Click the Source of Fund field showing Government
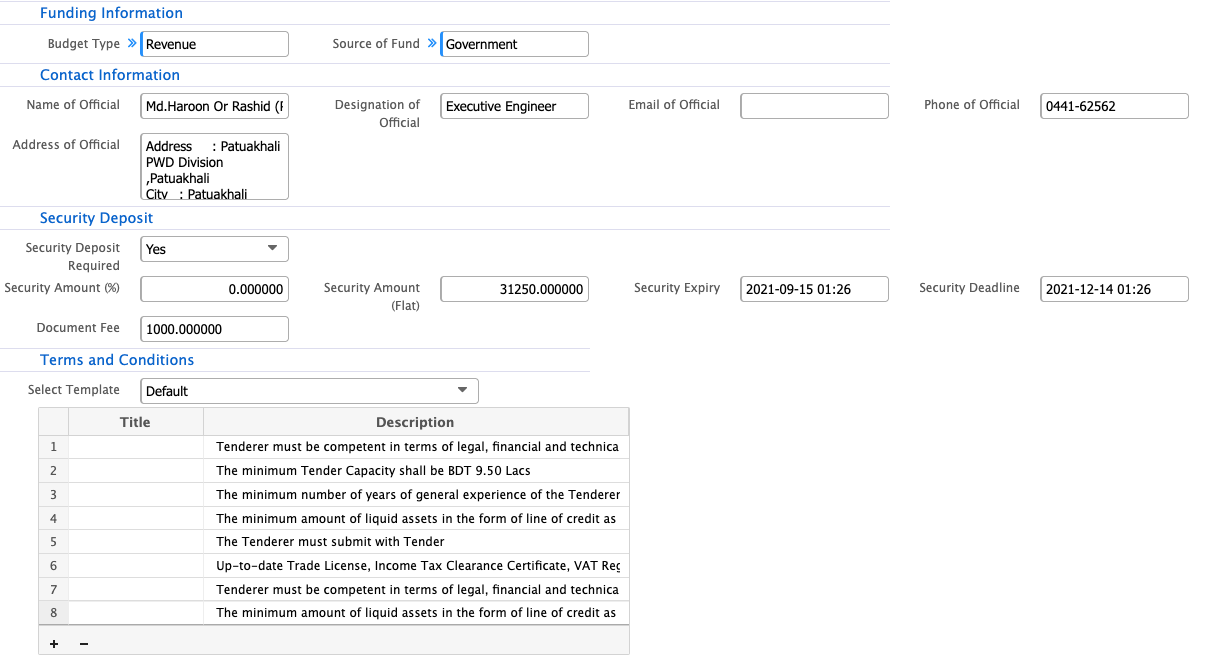The width and height of the screenshot is (1214, 656). point(515,44)
